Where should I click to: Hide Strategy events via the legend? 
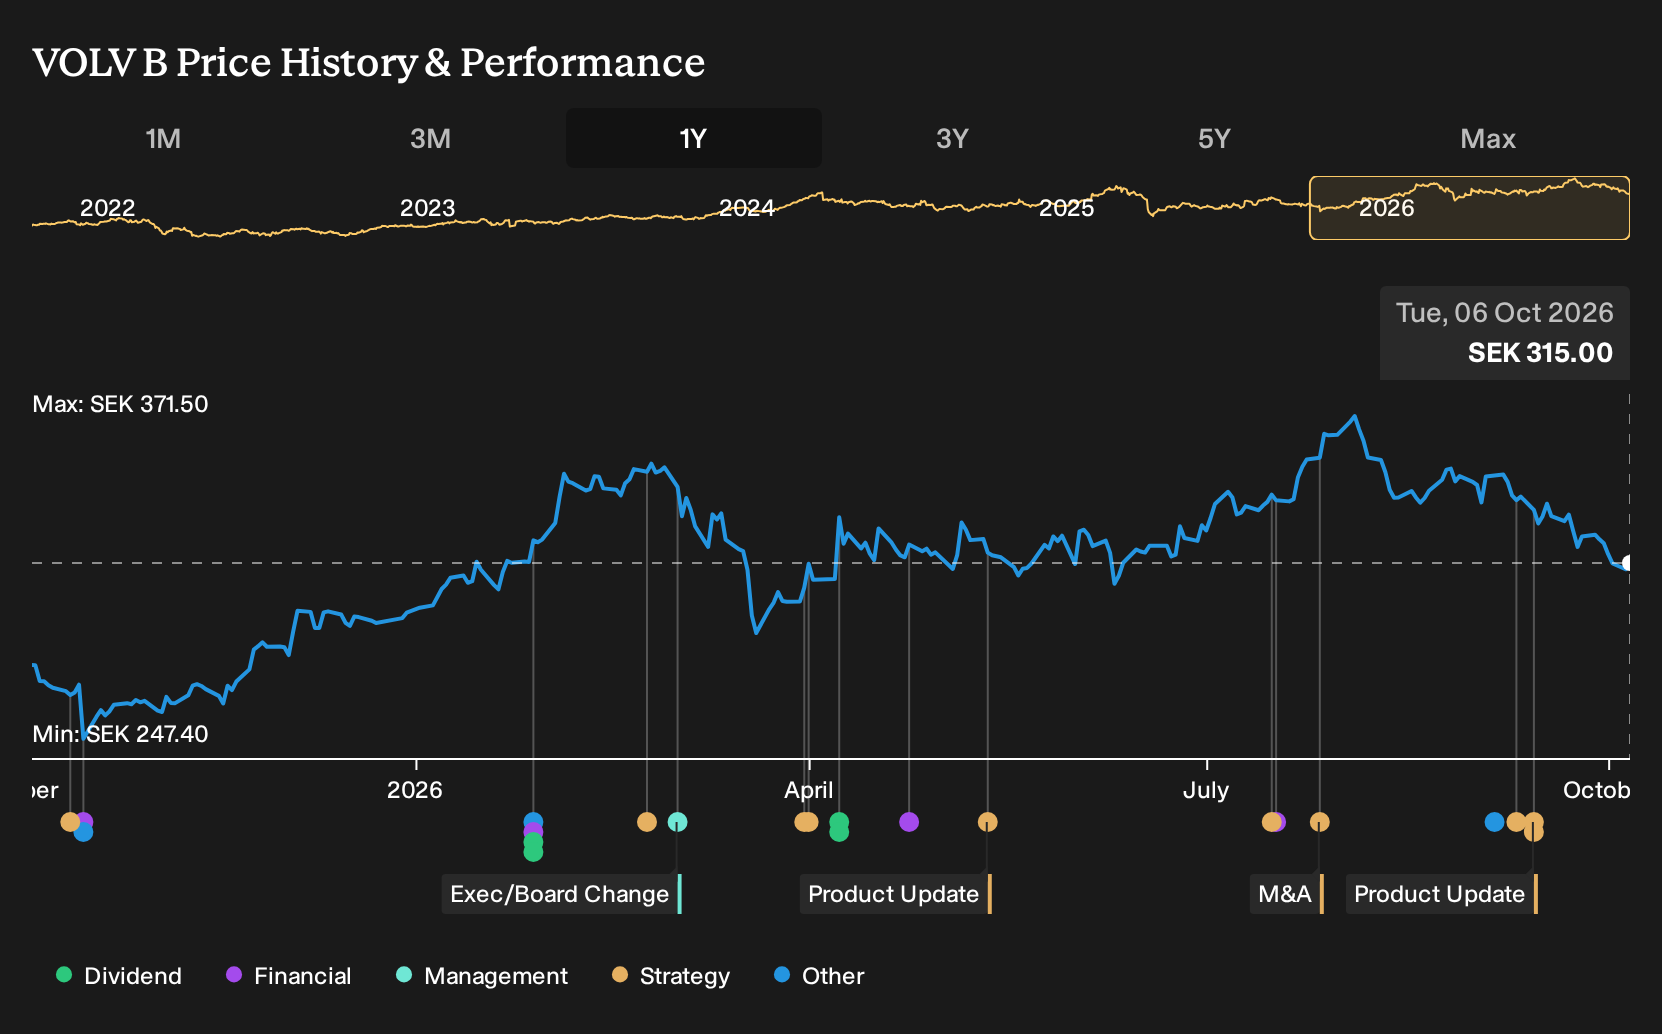pyautogui.click(x=671, y=976)
